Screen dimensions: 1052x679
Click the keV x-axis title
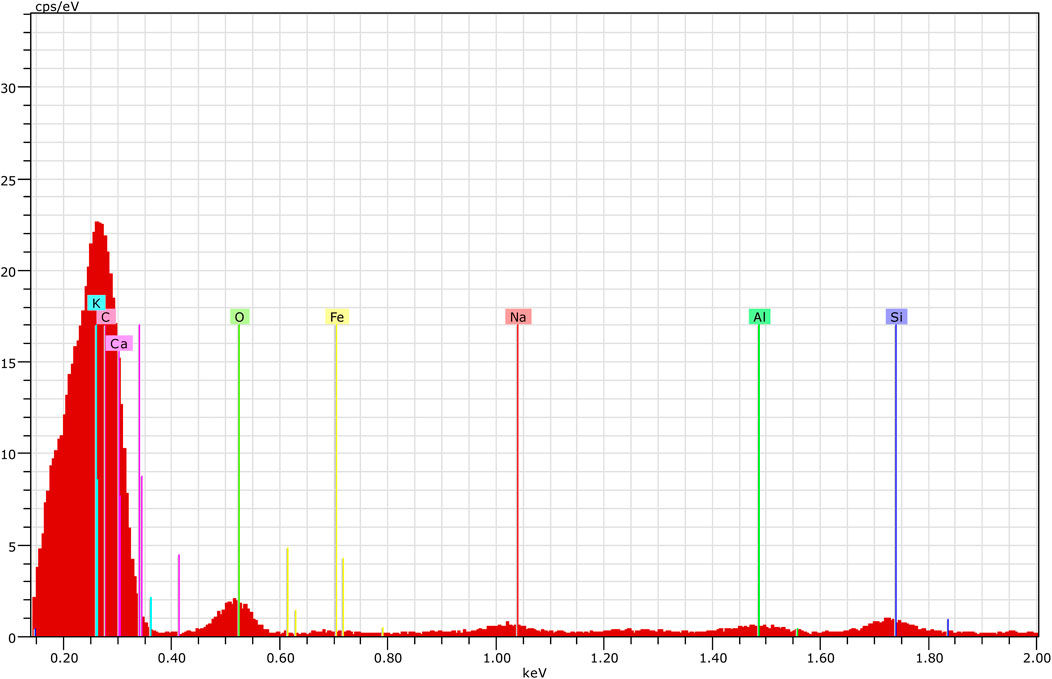point(534,672)
